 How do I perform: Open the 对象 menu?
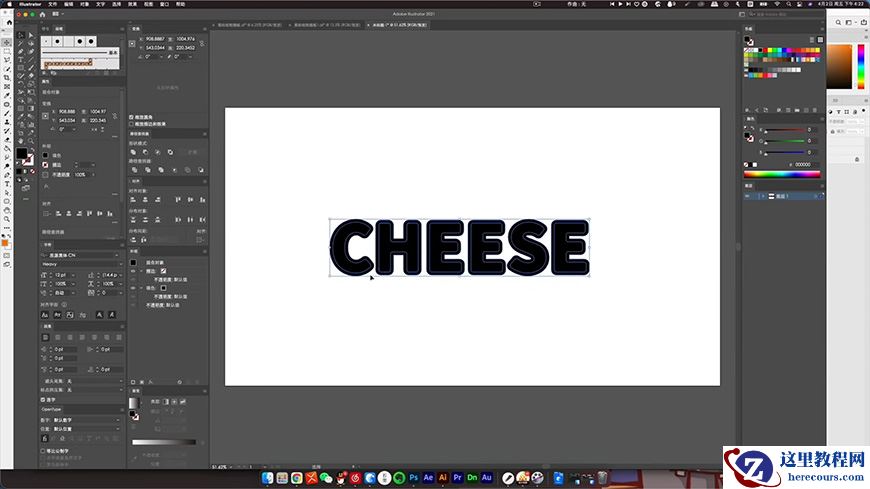click(84, 4)
